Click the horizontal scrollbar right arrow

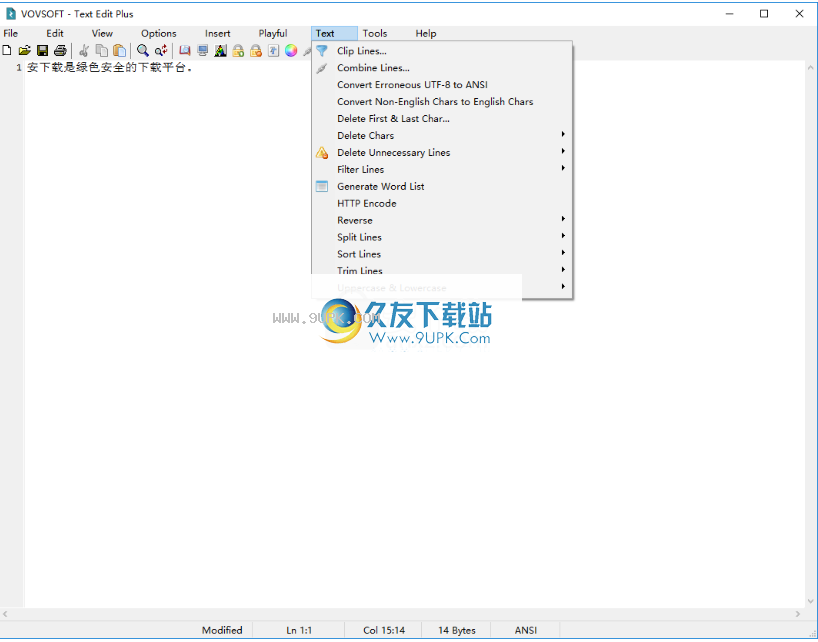point(798,614)
